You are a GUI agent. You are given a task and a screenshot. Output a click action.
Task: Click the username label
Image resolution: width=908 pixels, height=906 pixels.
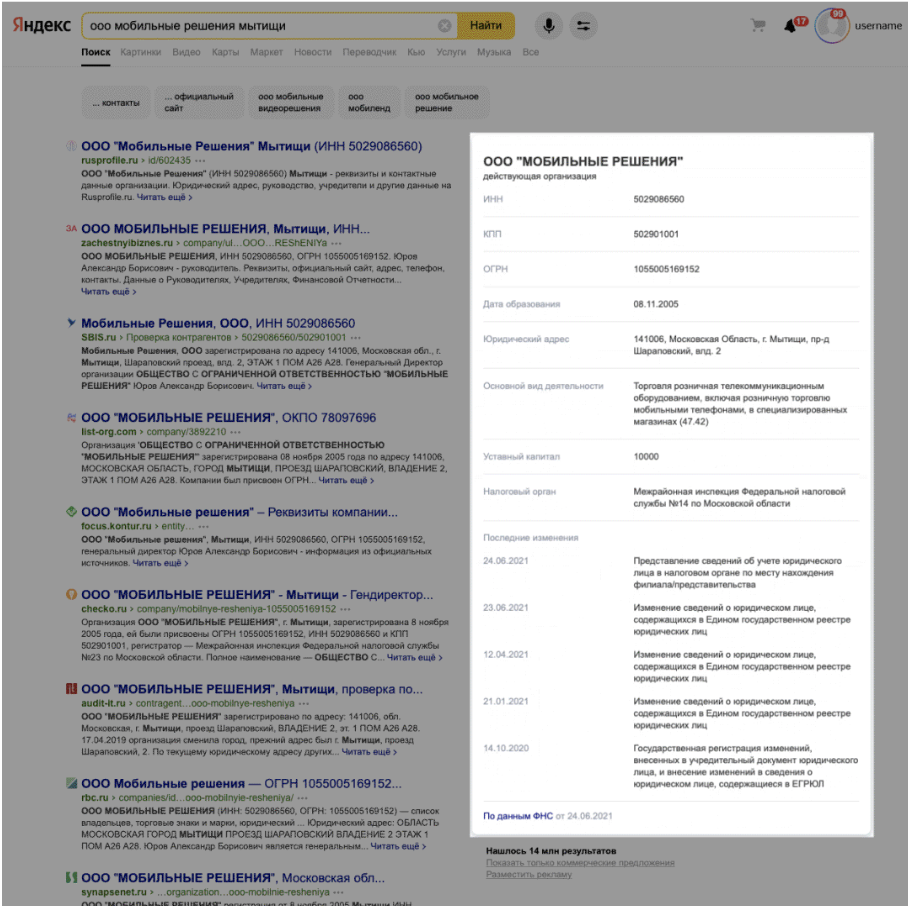[878, 25]
